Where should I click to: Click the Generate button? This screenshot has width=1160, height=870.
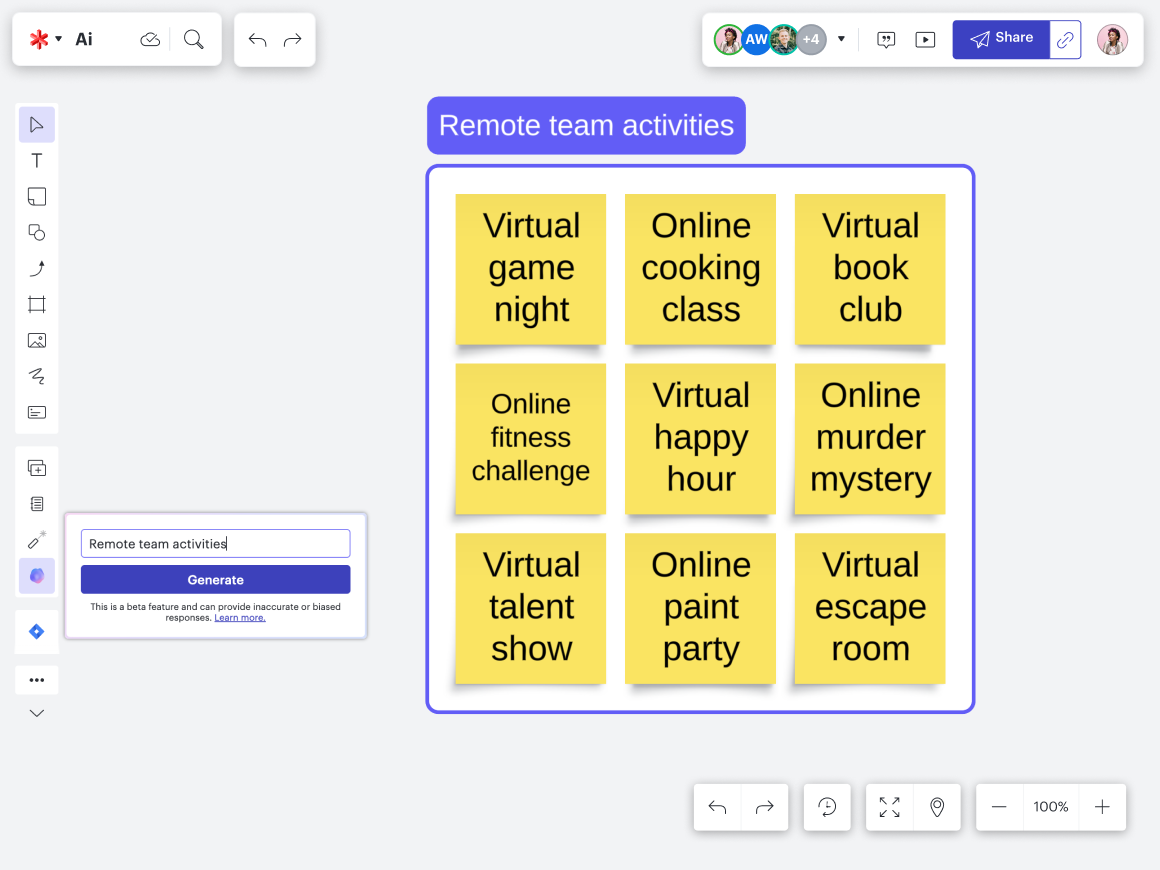[215, 580]
